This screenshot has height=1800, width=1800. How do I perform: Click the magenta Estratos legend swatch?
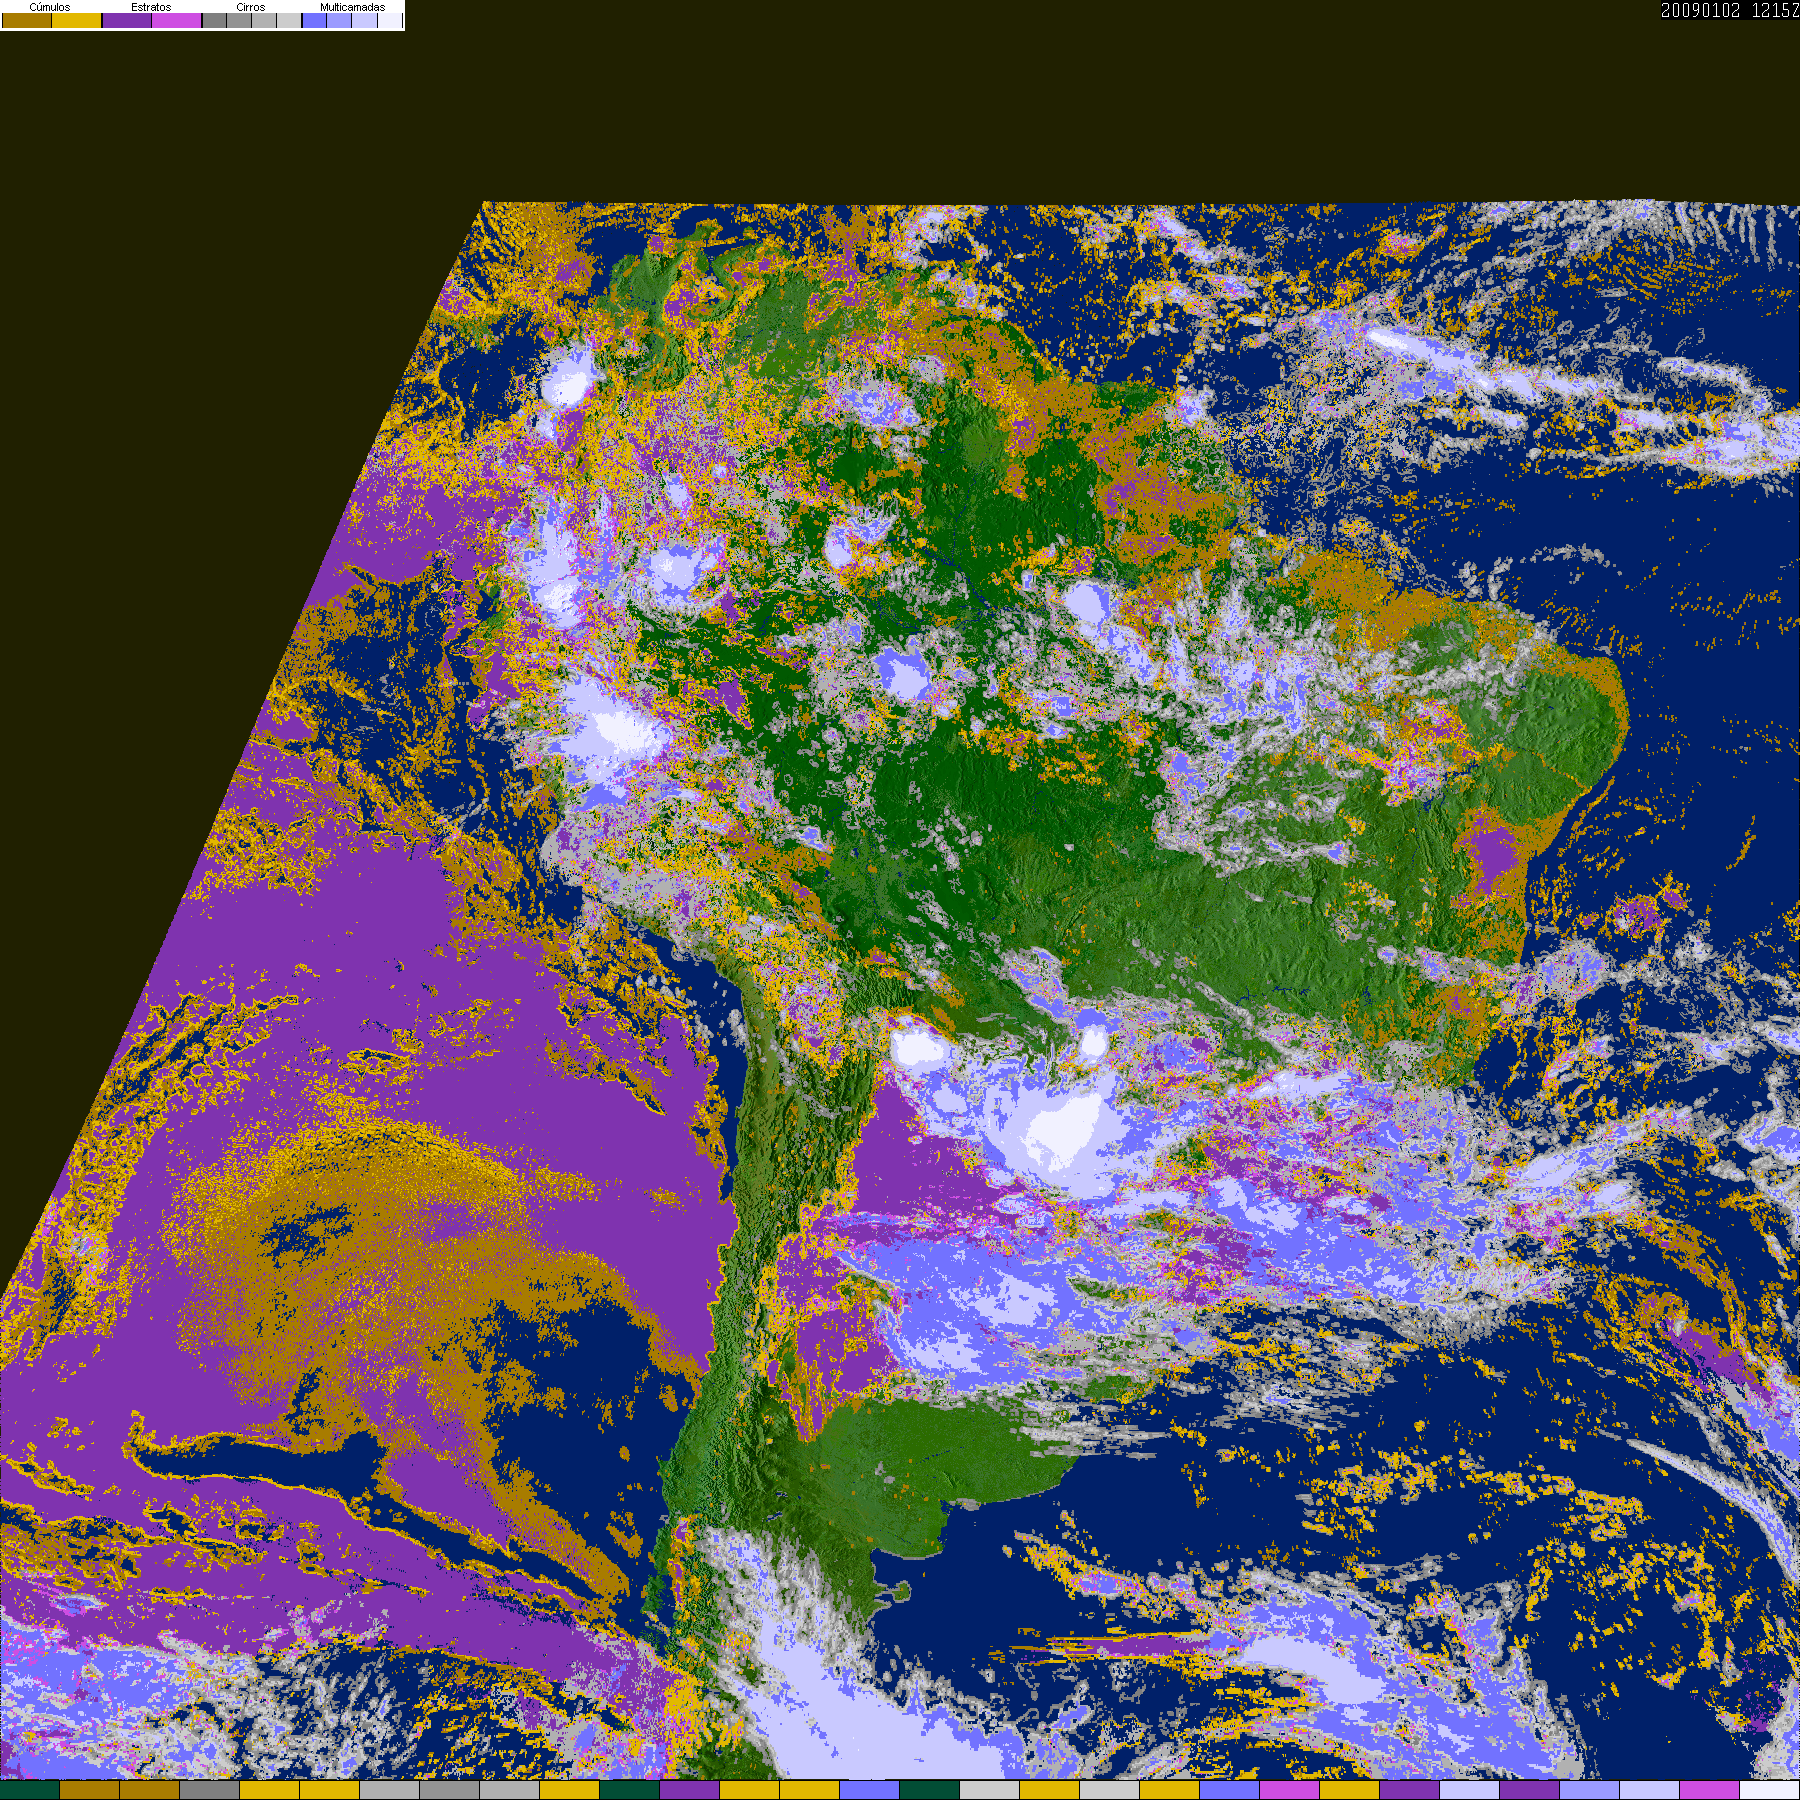point(176,20)
